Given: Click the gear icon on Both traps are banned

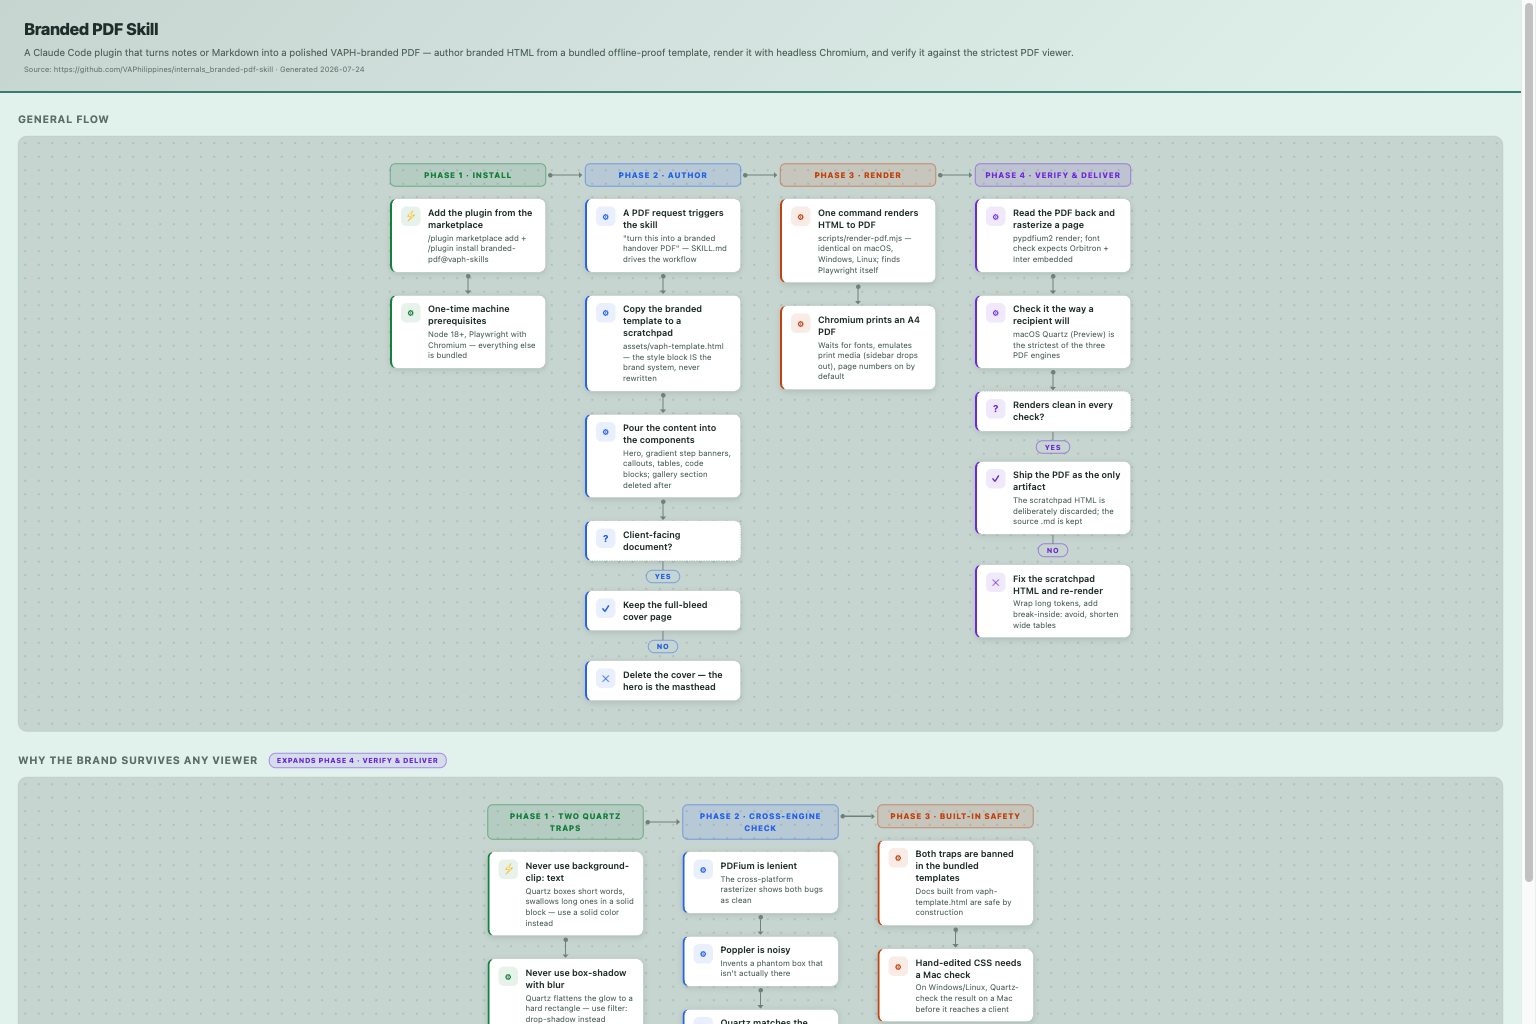Looking at the screenshot, I should [898, 857].
